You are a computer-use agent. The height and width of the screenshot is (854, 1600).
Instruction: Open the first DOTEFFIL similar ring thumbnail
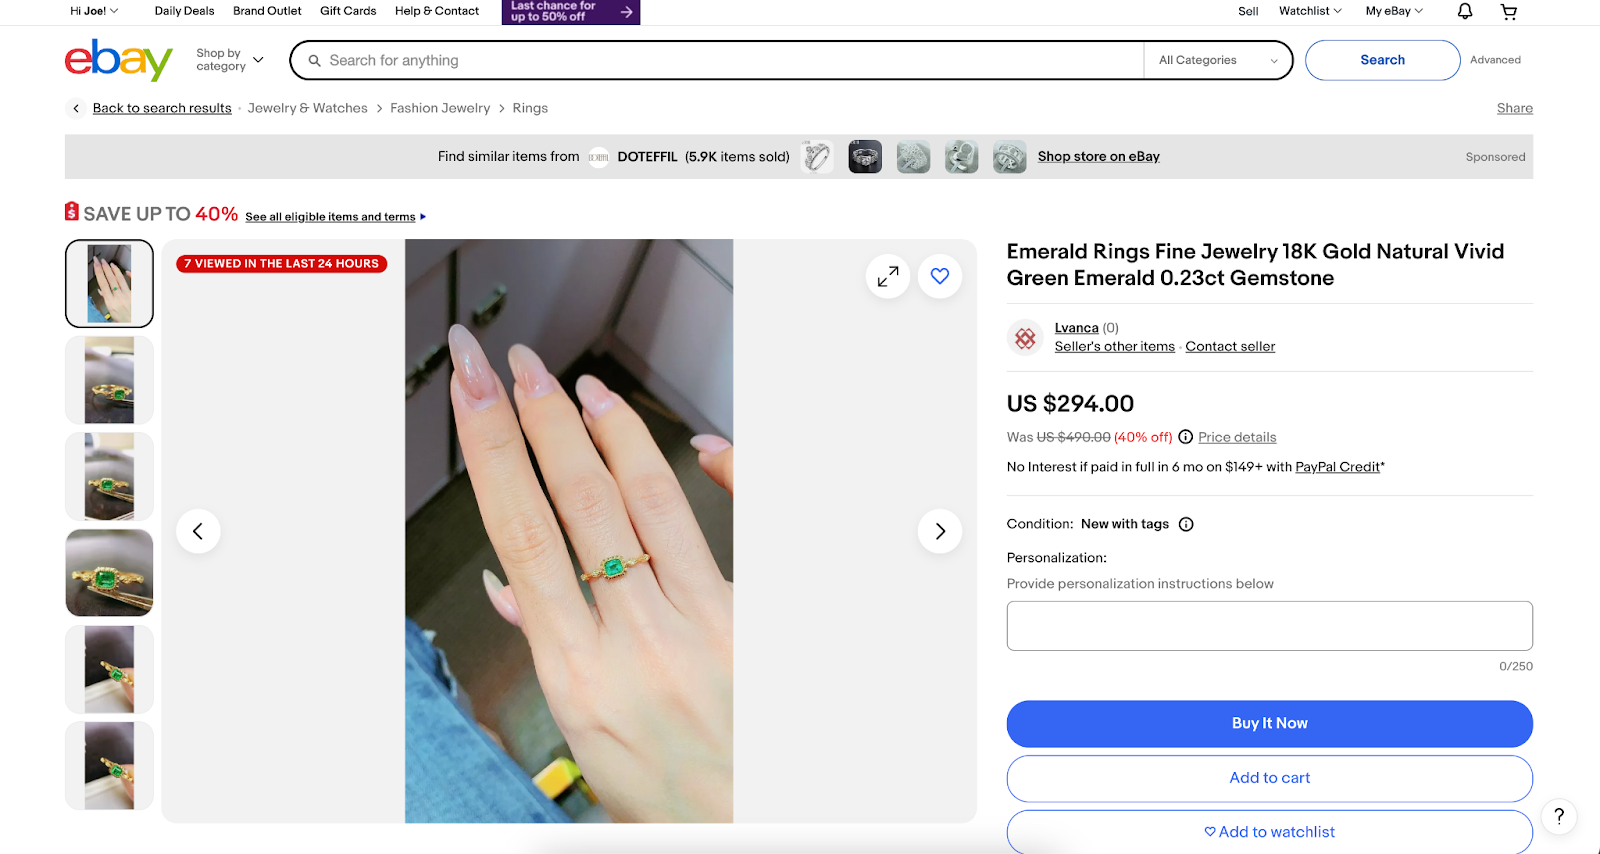click(817, 157)
